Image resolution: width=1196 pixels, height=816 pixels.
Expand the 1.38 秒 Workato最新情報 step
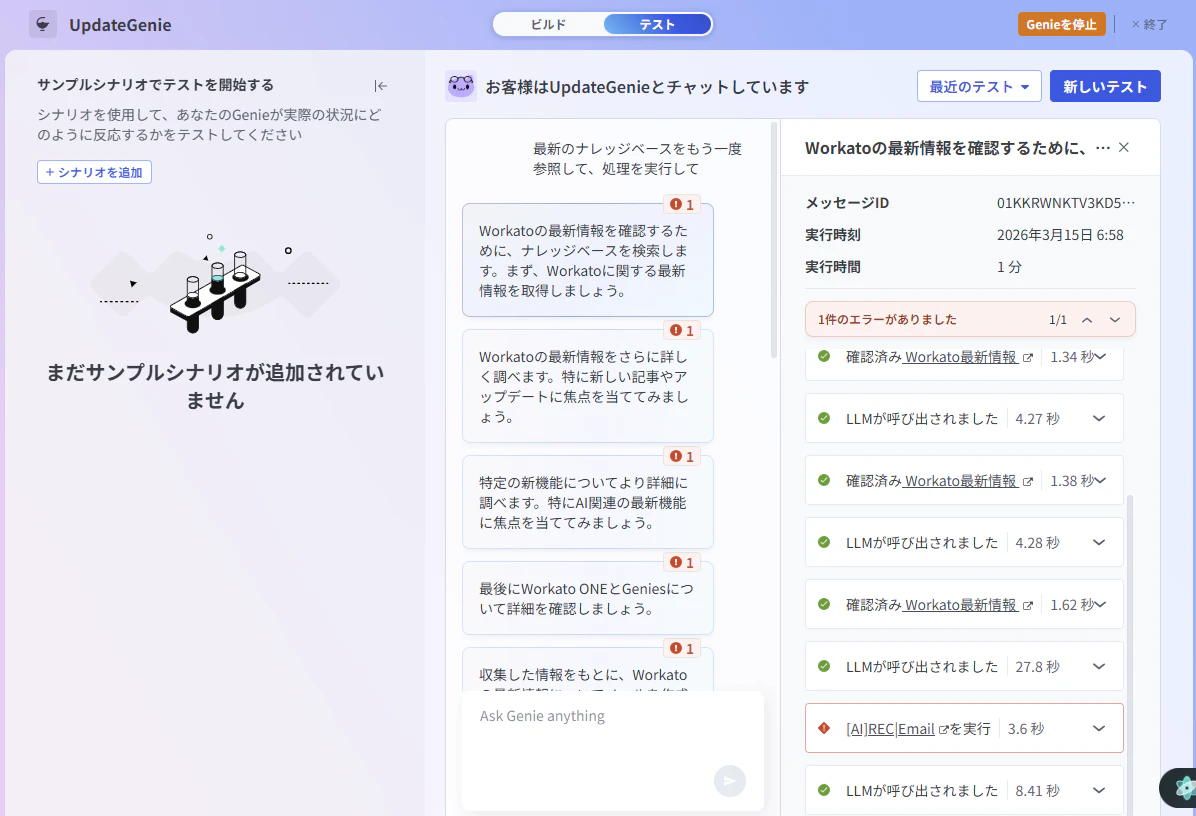(1100, 480)
